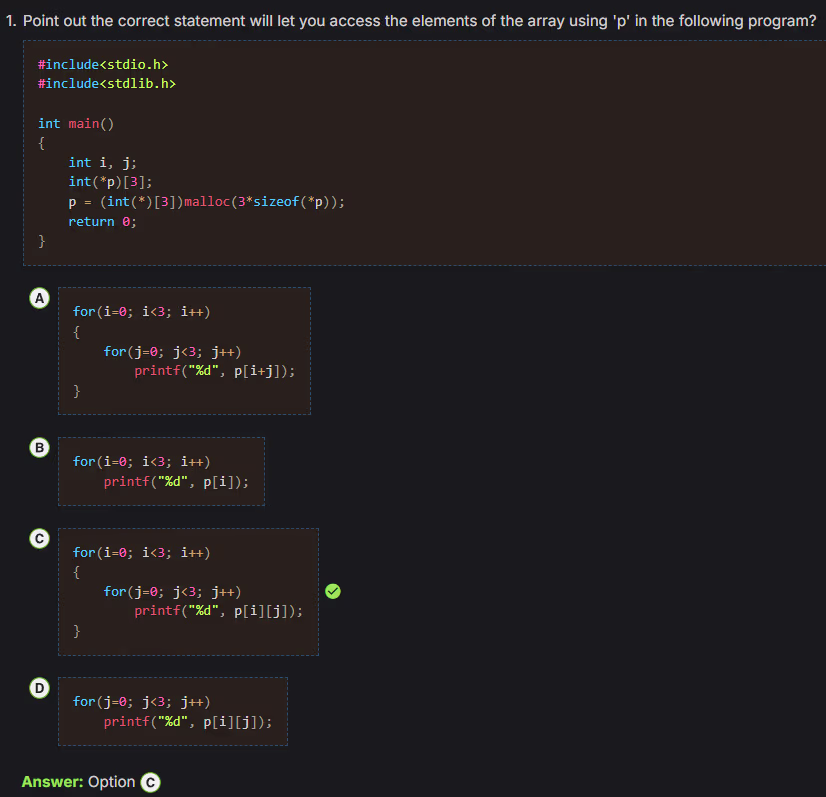Screen dimensions: 826x797
Task: Click the green "Answer:" label
Action: tap(52, 782)
